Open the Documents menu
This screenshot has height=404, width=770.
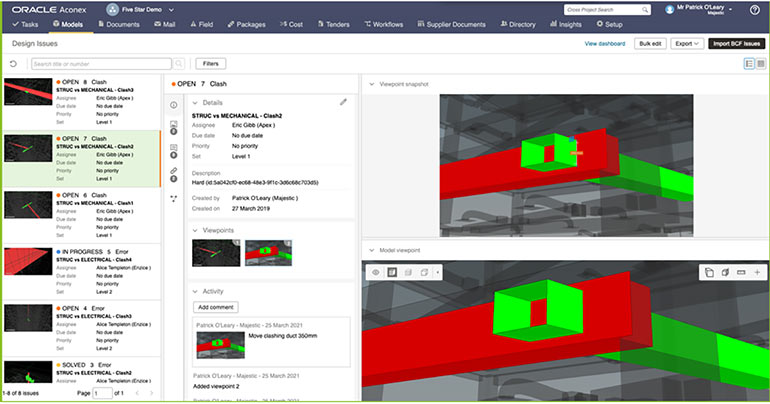pos(119,24)
